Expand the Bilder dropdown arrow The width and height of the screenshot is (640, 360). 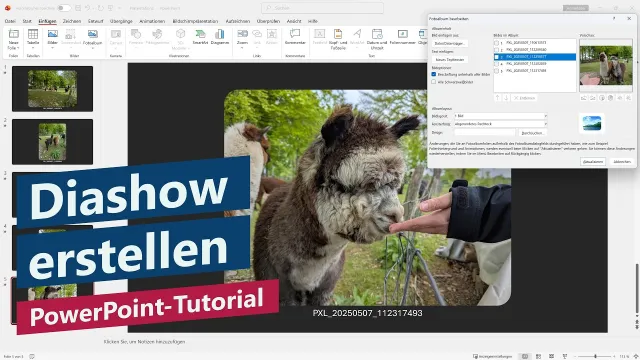tap(53, 48)
